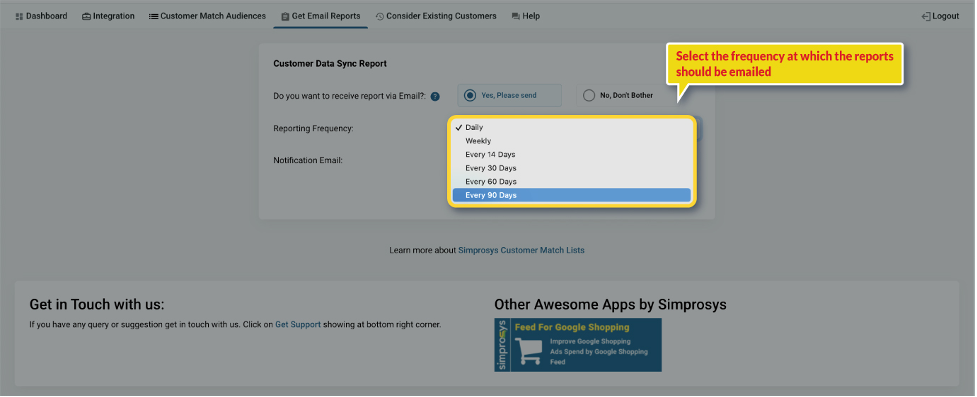Click the Integration briefcase icon
The height and width of the screenshot is (397, 977).
(86, 16)
